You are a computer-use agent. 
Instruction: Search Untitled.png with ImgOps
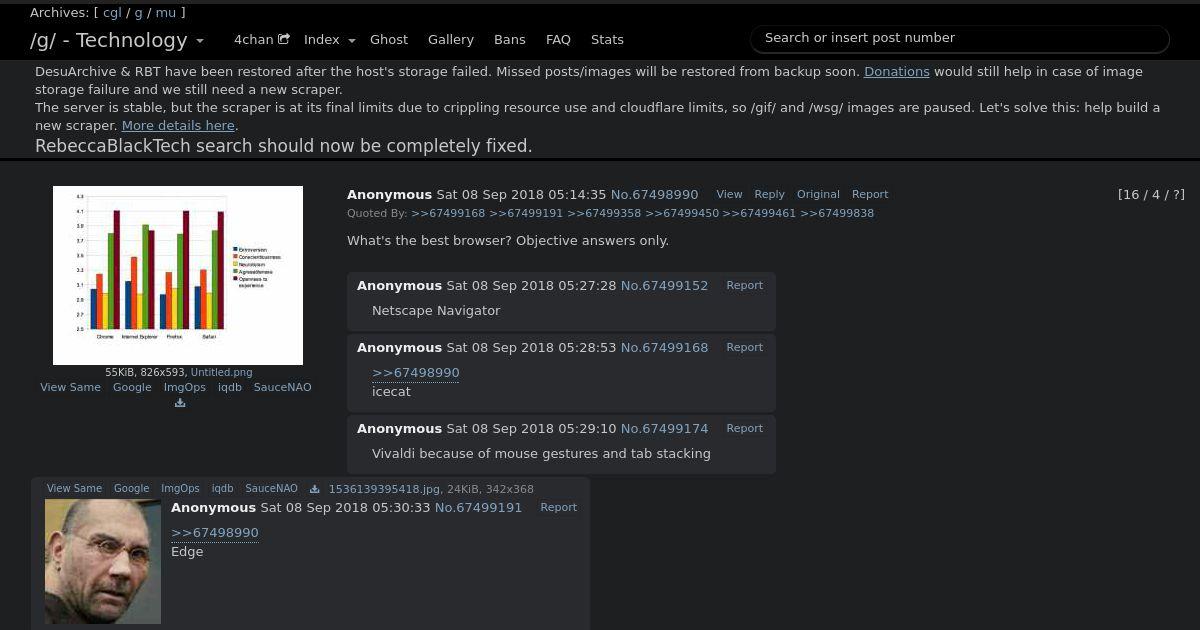185,387
